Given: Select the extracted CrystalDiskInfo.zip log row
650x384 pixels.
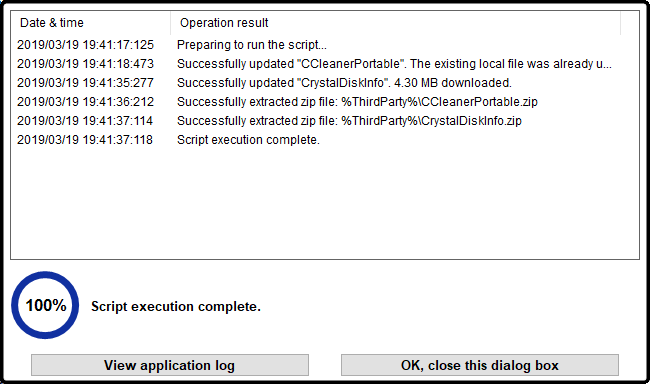Looking at the screenshot, I should tap(325, 121).
